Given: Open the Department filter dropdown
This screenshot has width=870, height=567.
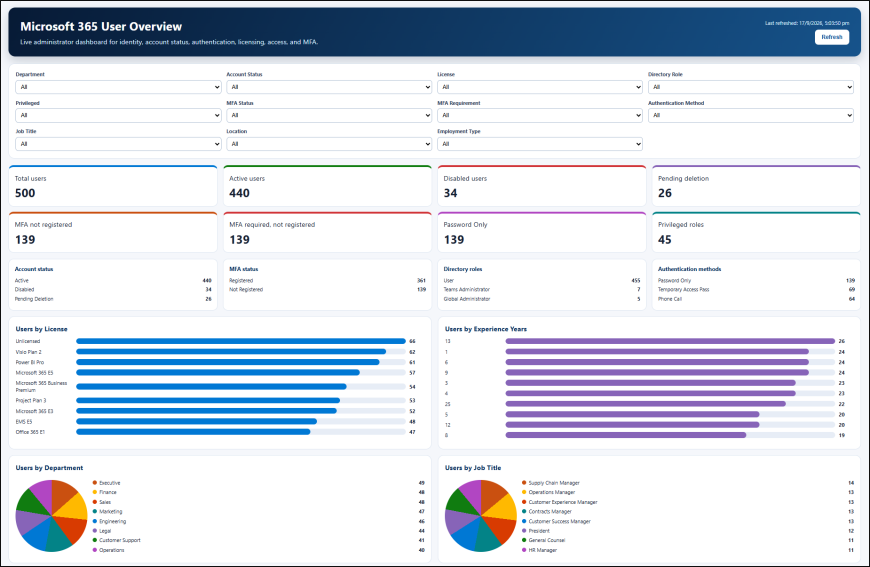Looking at the screenshot, I should pos(118,87).
